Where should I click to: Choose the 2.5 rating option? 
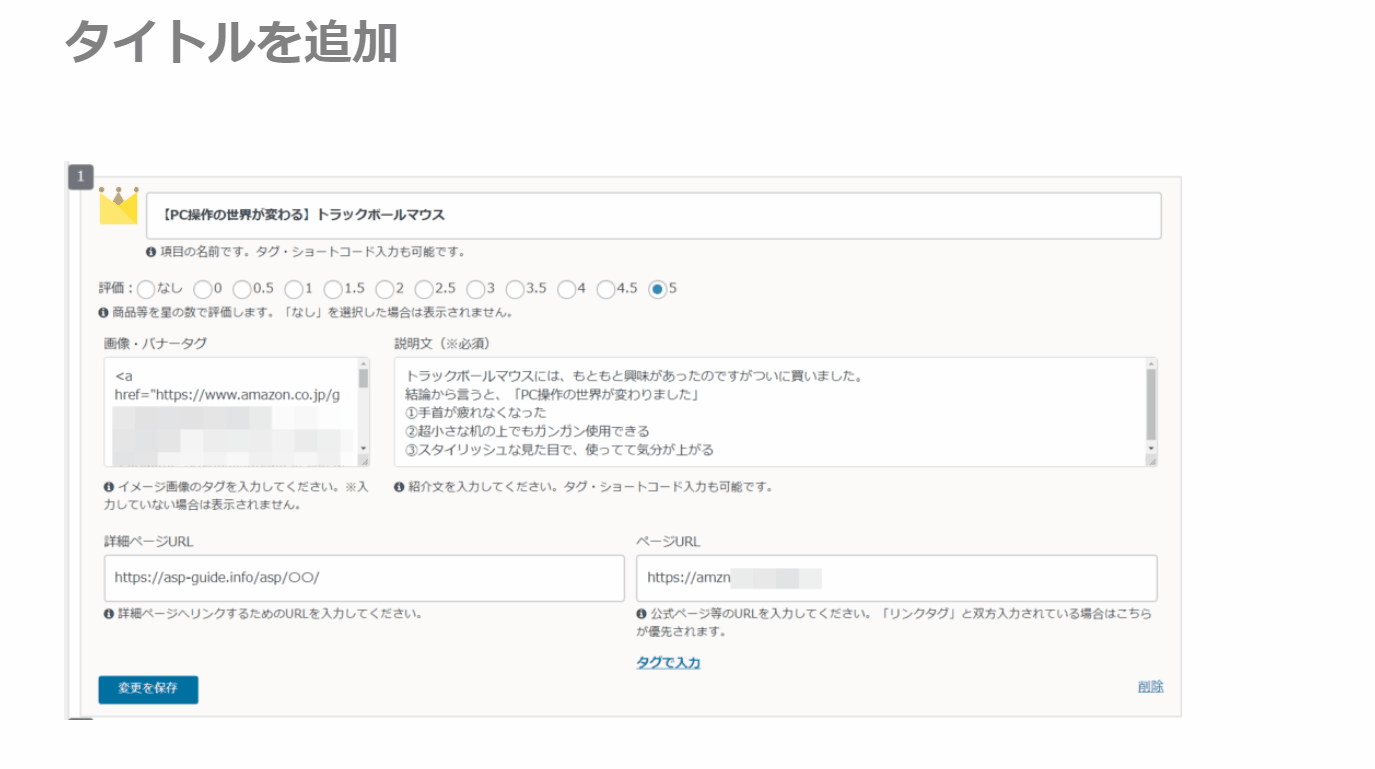tap(424, 289)
